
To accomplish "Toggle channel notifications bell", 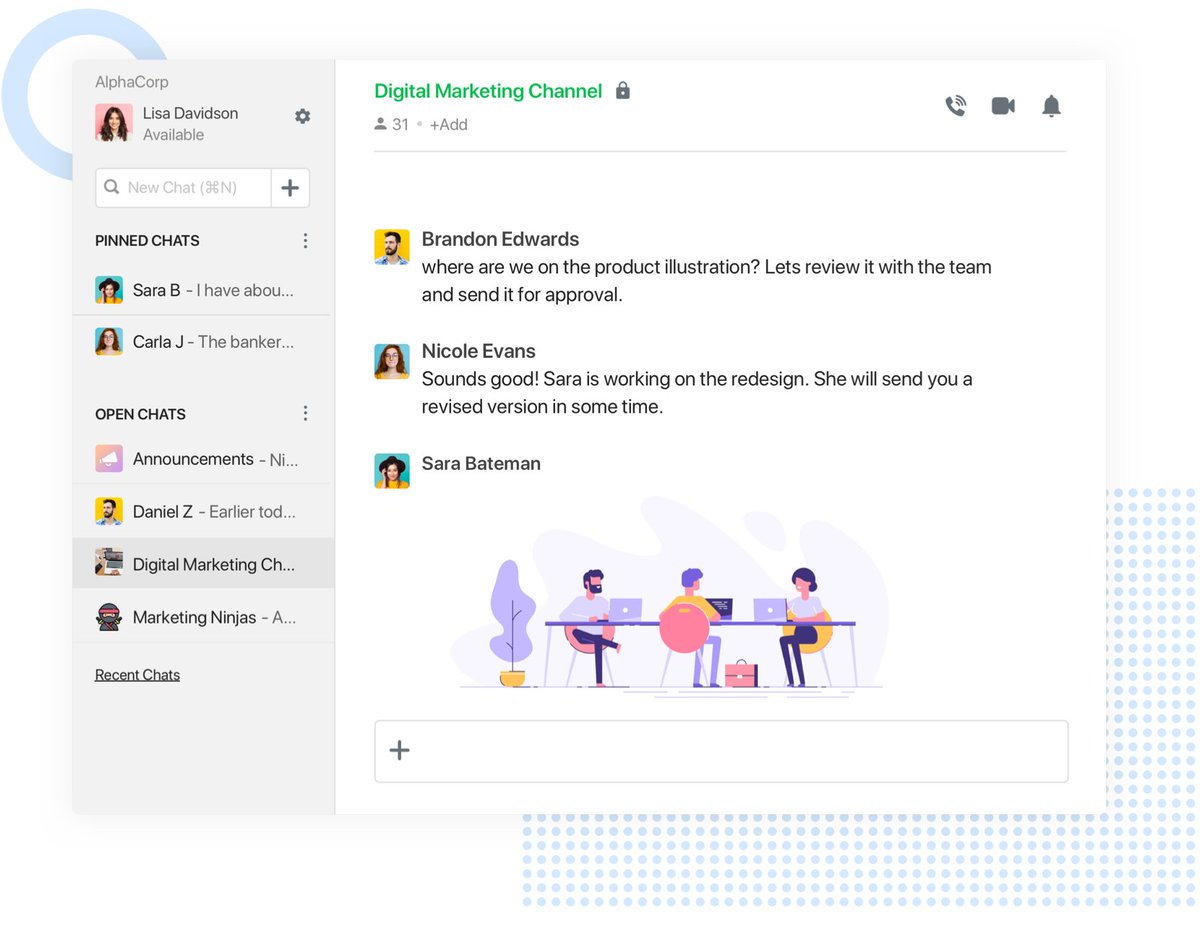I will [x=1051, y=106].
